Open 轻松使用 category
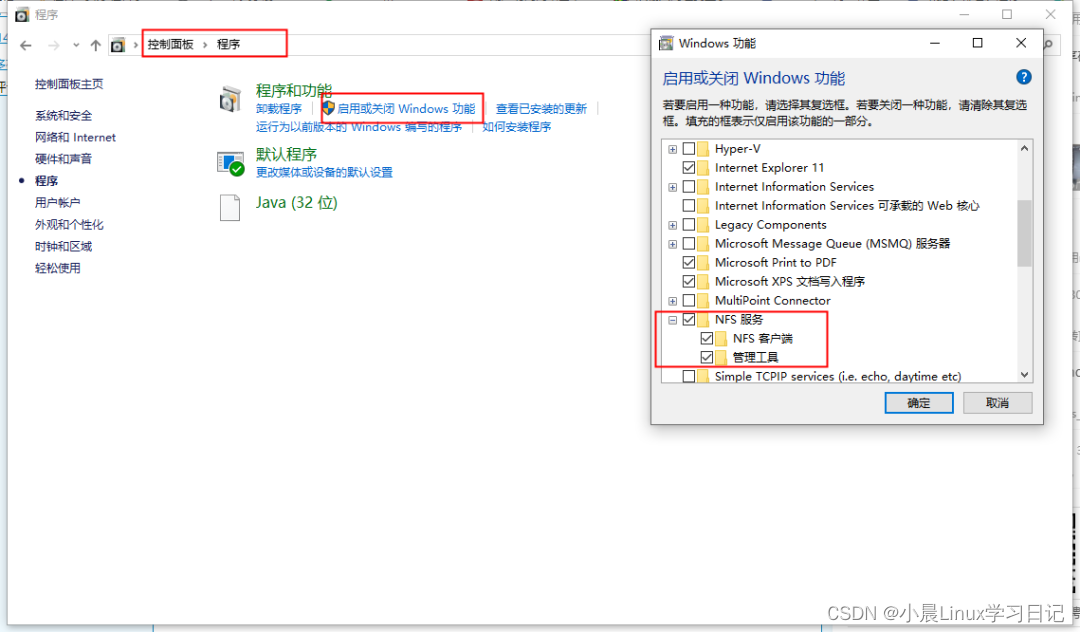The height and width of the screenshot is (632, 1080). pos(57,268)
